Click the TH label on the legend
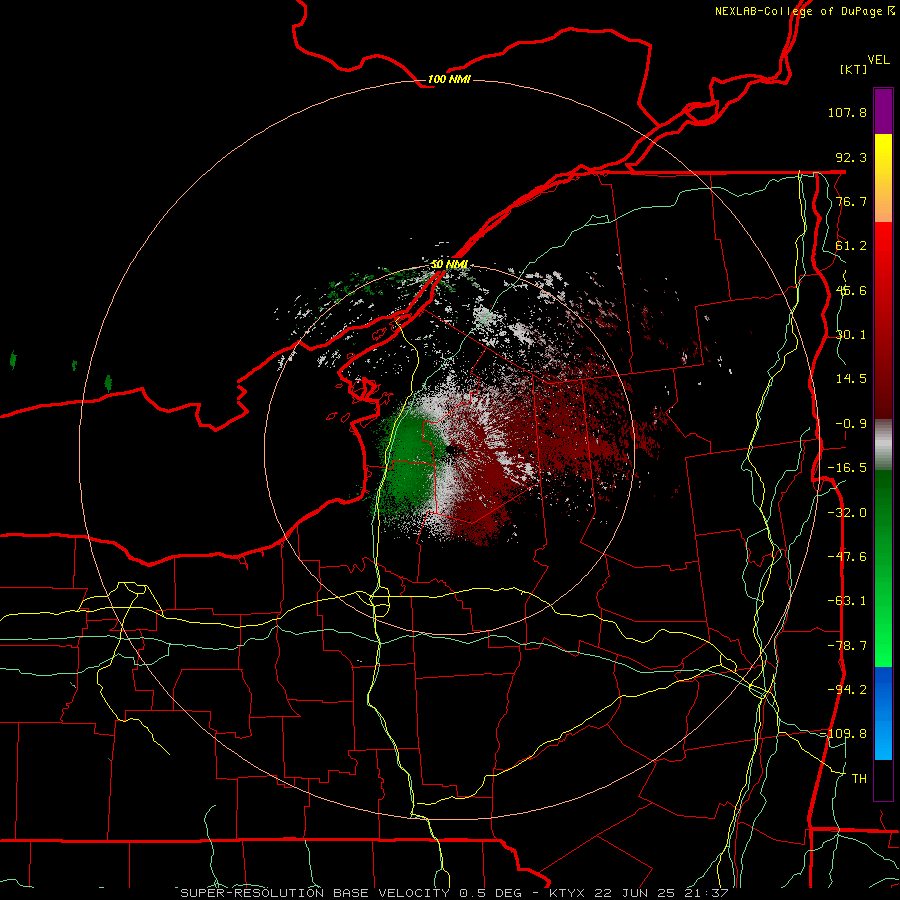 [x=859, y=779]
